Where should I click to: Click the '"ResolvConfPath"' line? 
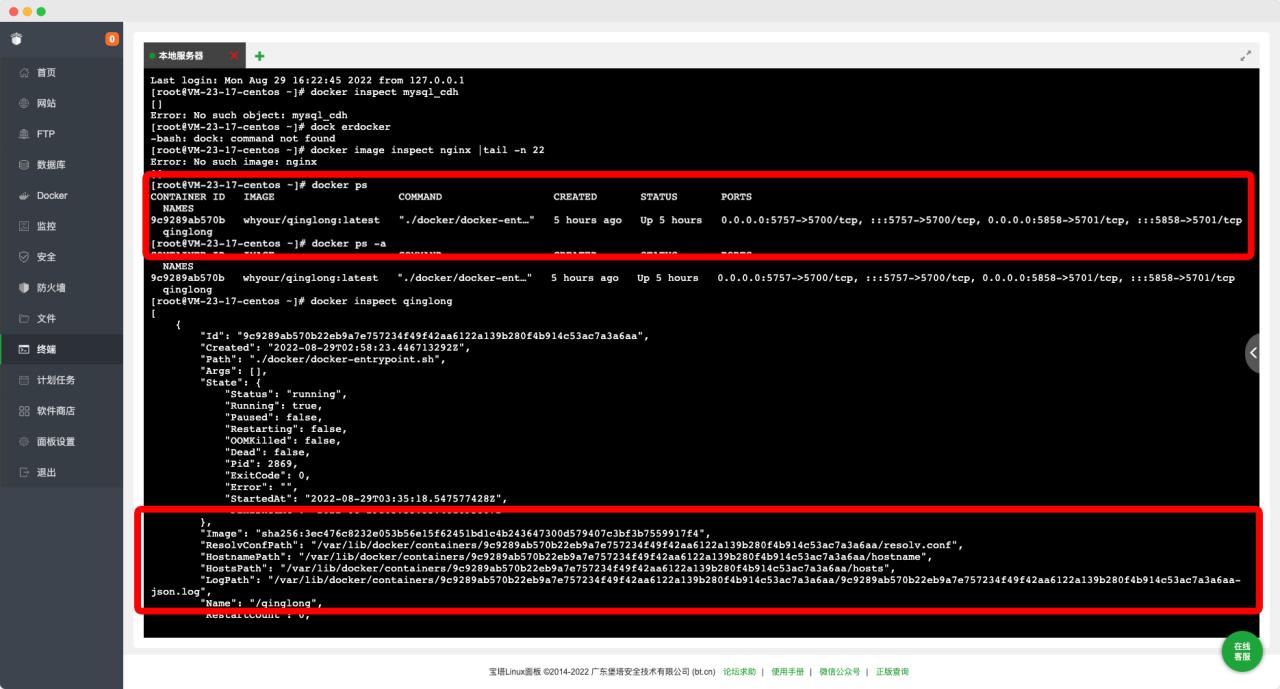[x=581, y=546]
